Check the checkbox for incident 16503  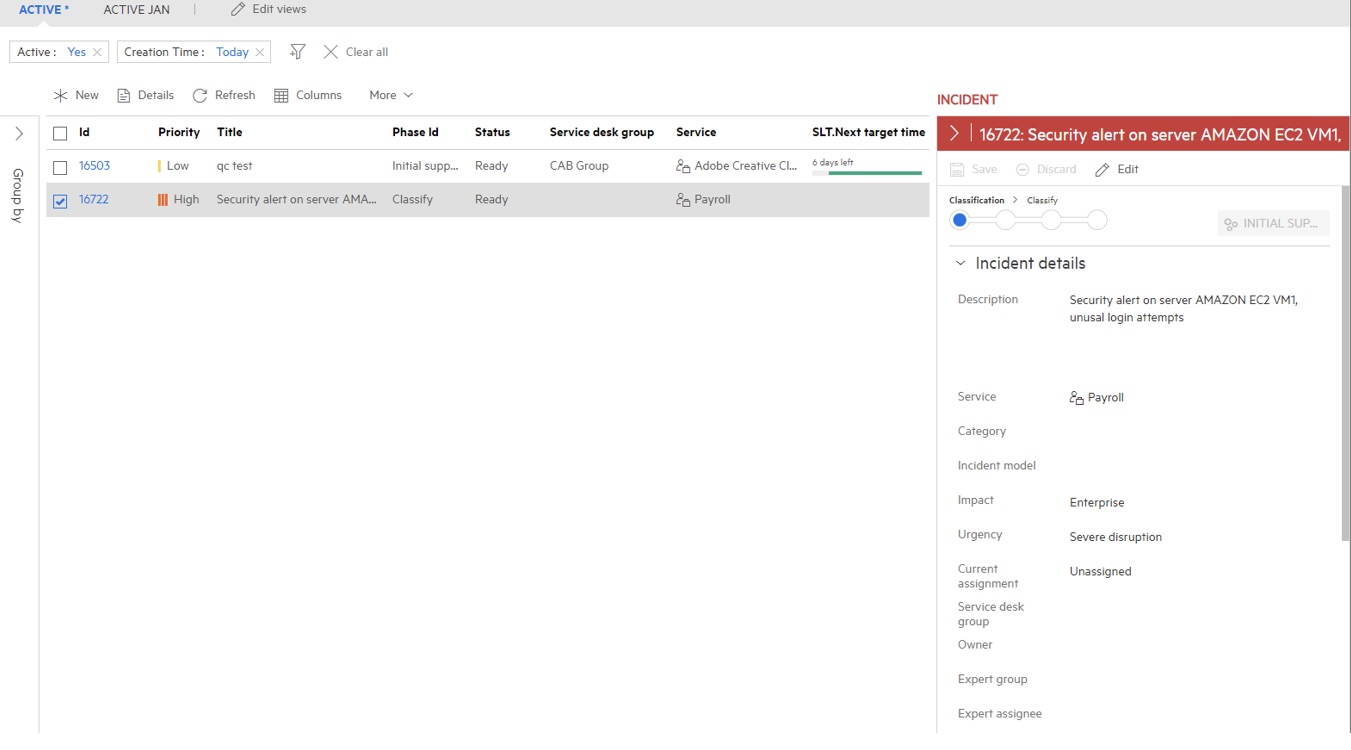coord(58,166)
